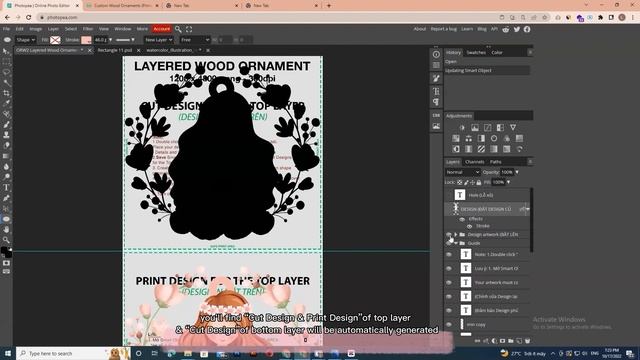Open the File menu
The image size is (640, 360).
[6, 29]
